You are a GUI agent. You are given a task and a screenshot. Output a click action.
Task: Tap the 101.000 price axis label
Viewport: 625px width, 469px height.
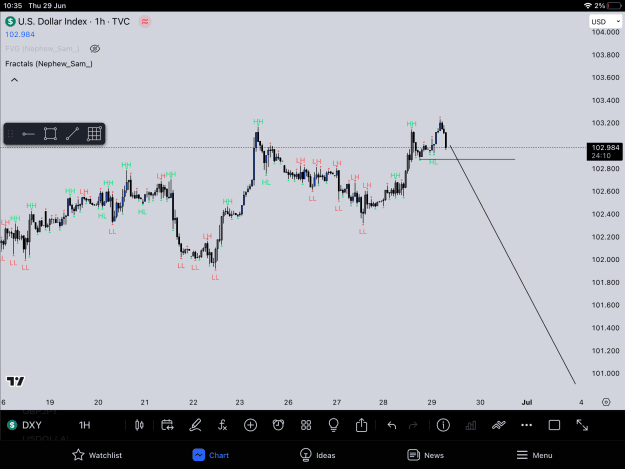[605, 373]
